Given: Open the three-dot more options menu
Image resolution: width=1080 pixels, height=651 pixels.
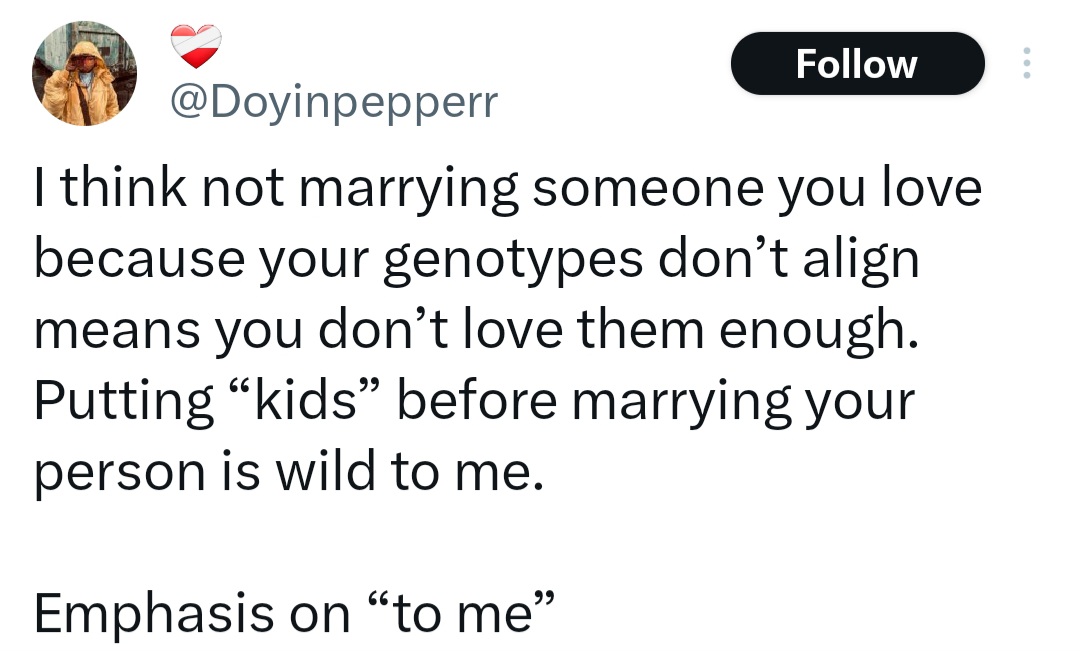Looking at the screenshot, I should point(1025,64).
